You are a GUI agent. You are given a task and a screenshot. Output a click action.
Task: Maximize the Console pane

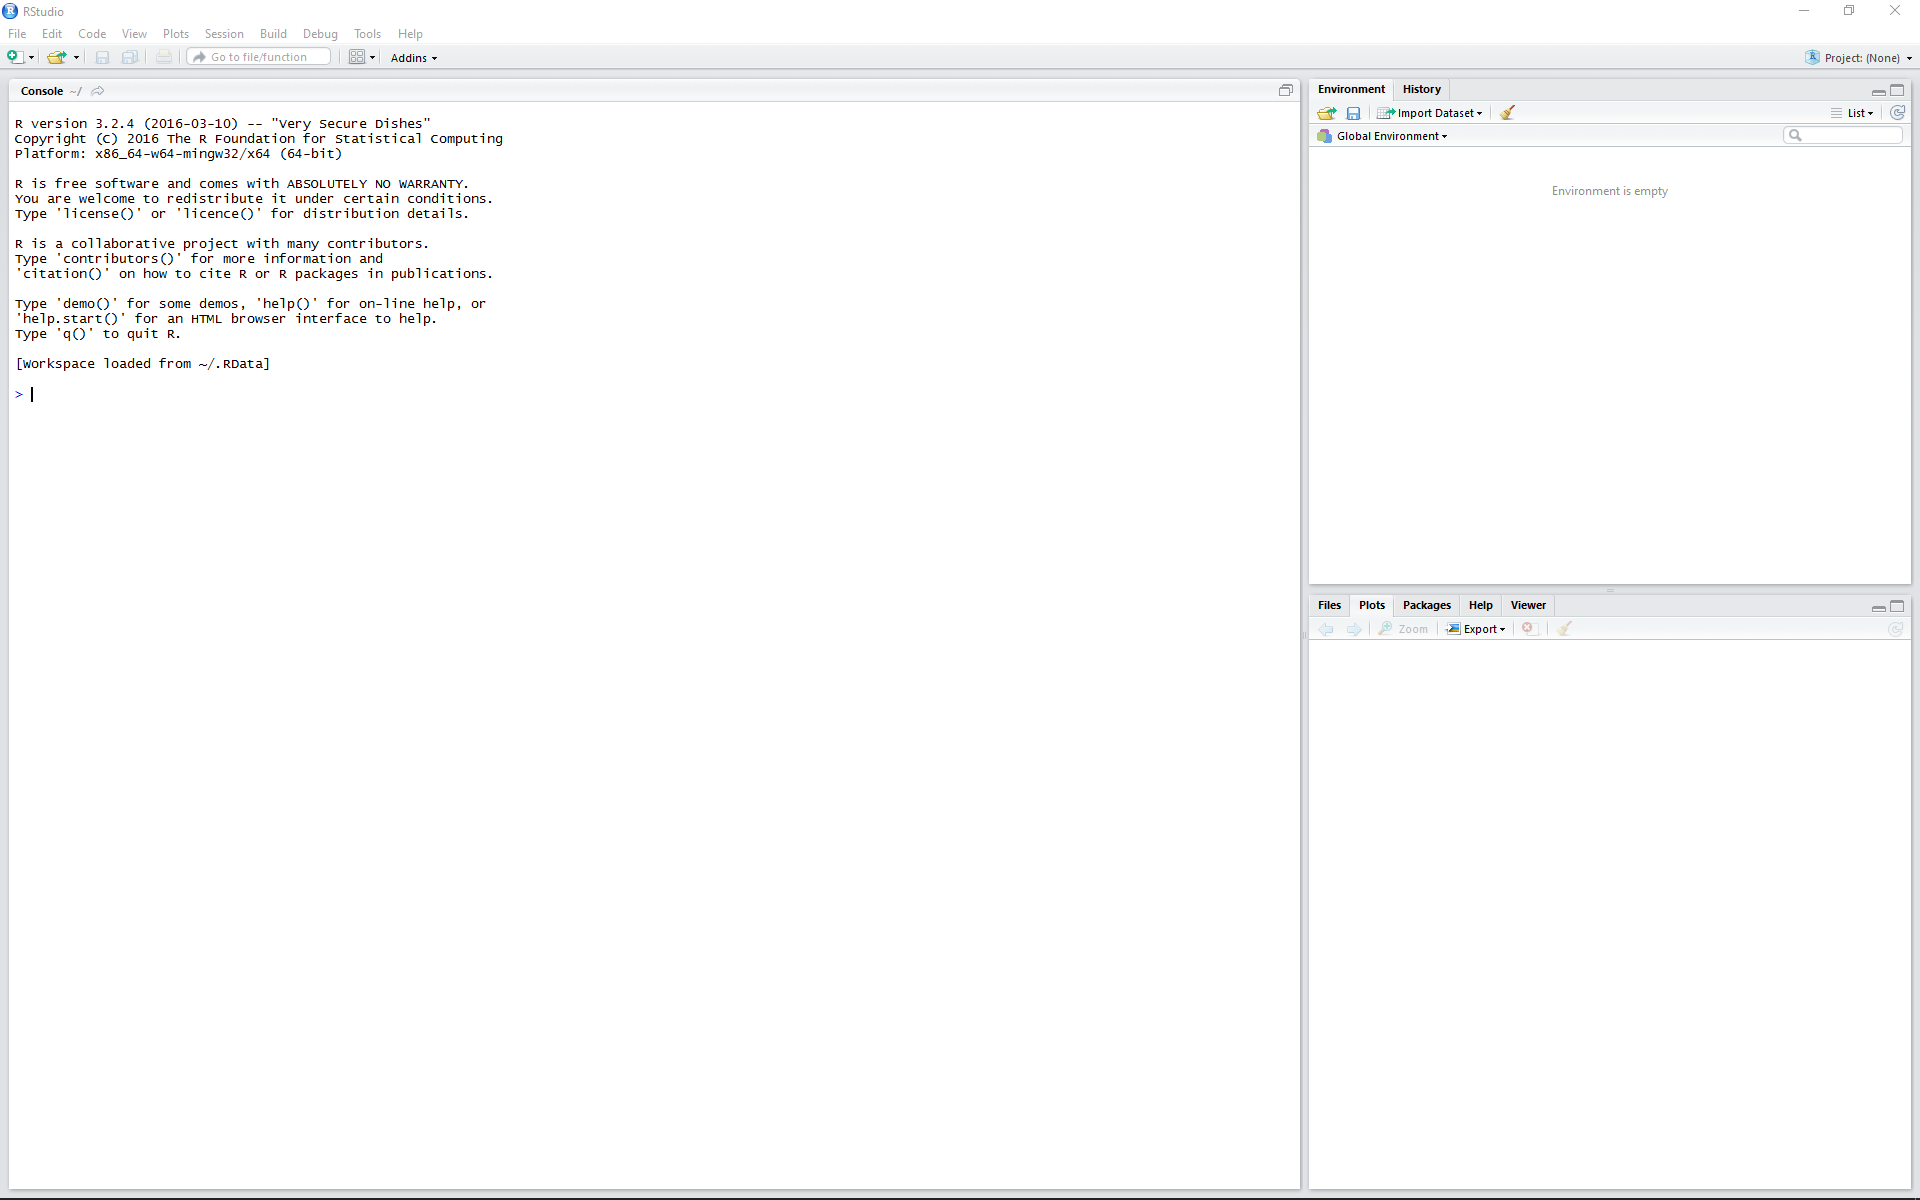pyautogui.click(x=1285, y=90)
